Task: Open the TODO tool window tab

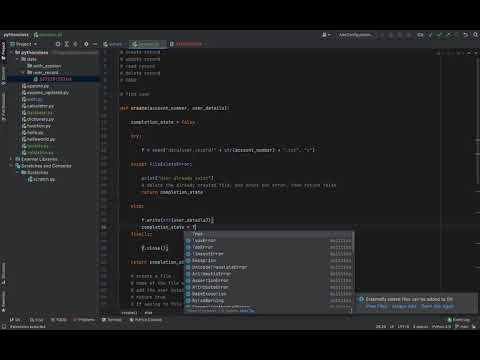Action: tap(59, 320)
